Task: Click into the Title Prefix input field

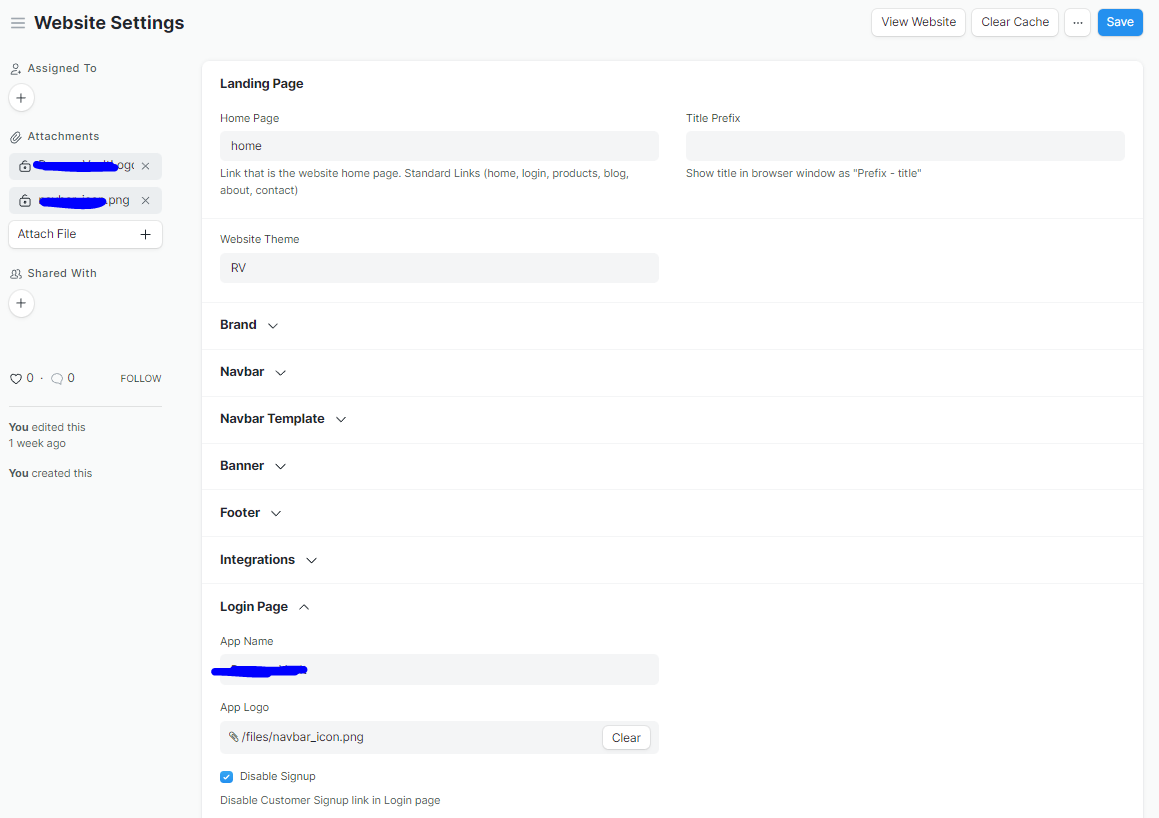Action: click(x=904, y=146)
